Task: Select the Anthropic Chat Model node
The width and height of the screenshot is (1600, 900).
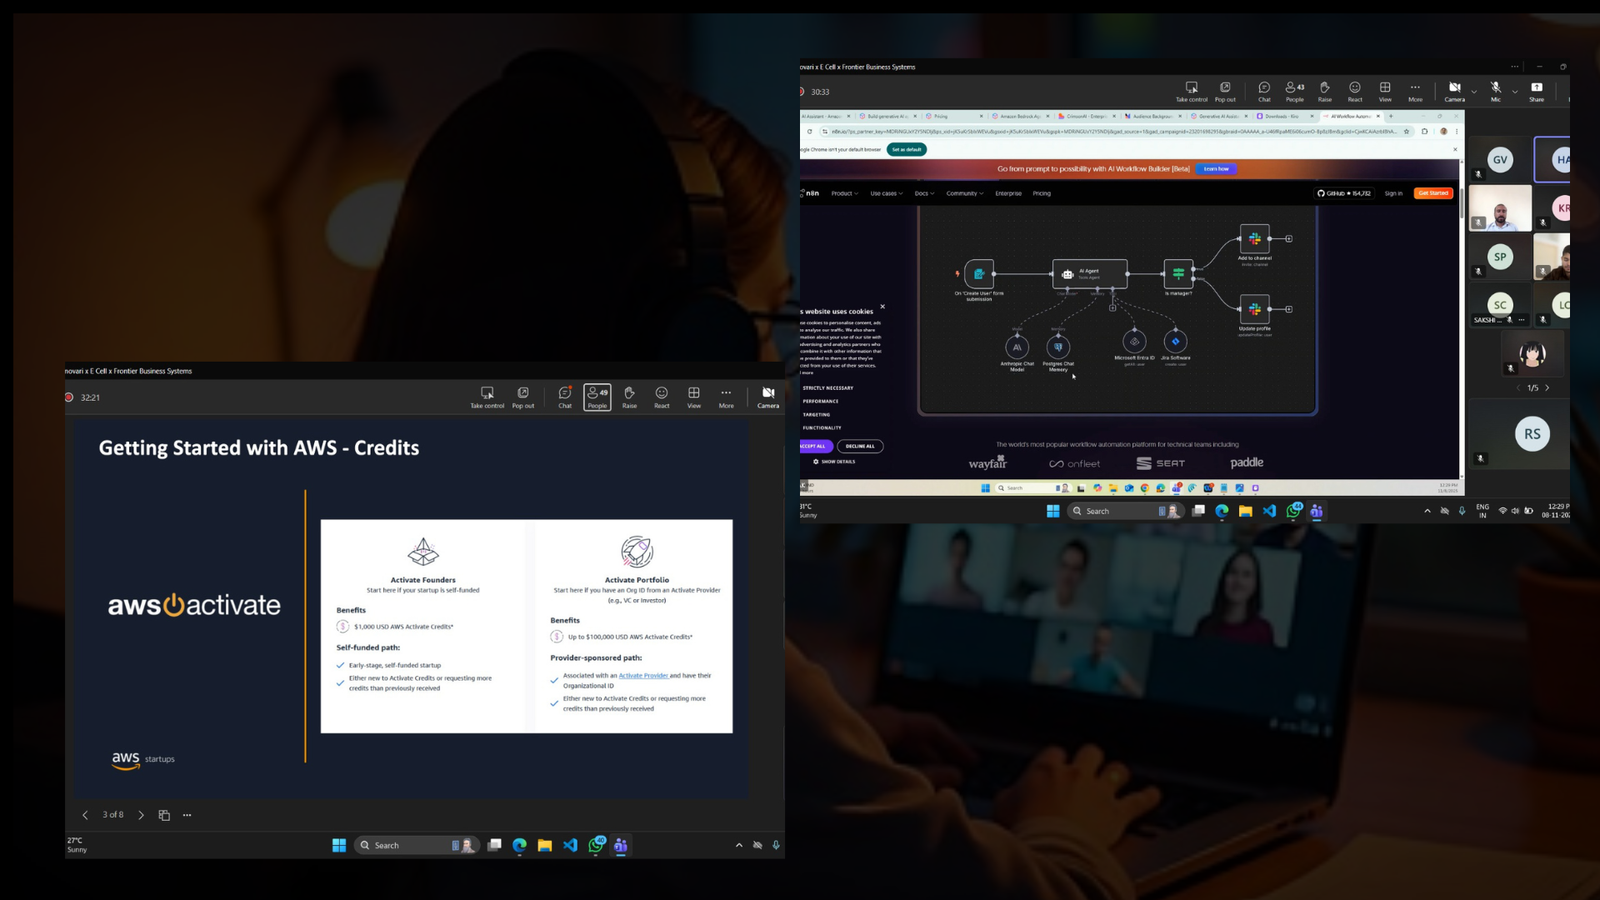Action: [1017, 347]
